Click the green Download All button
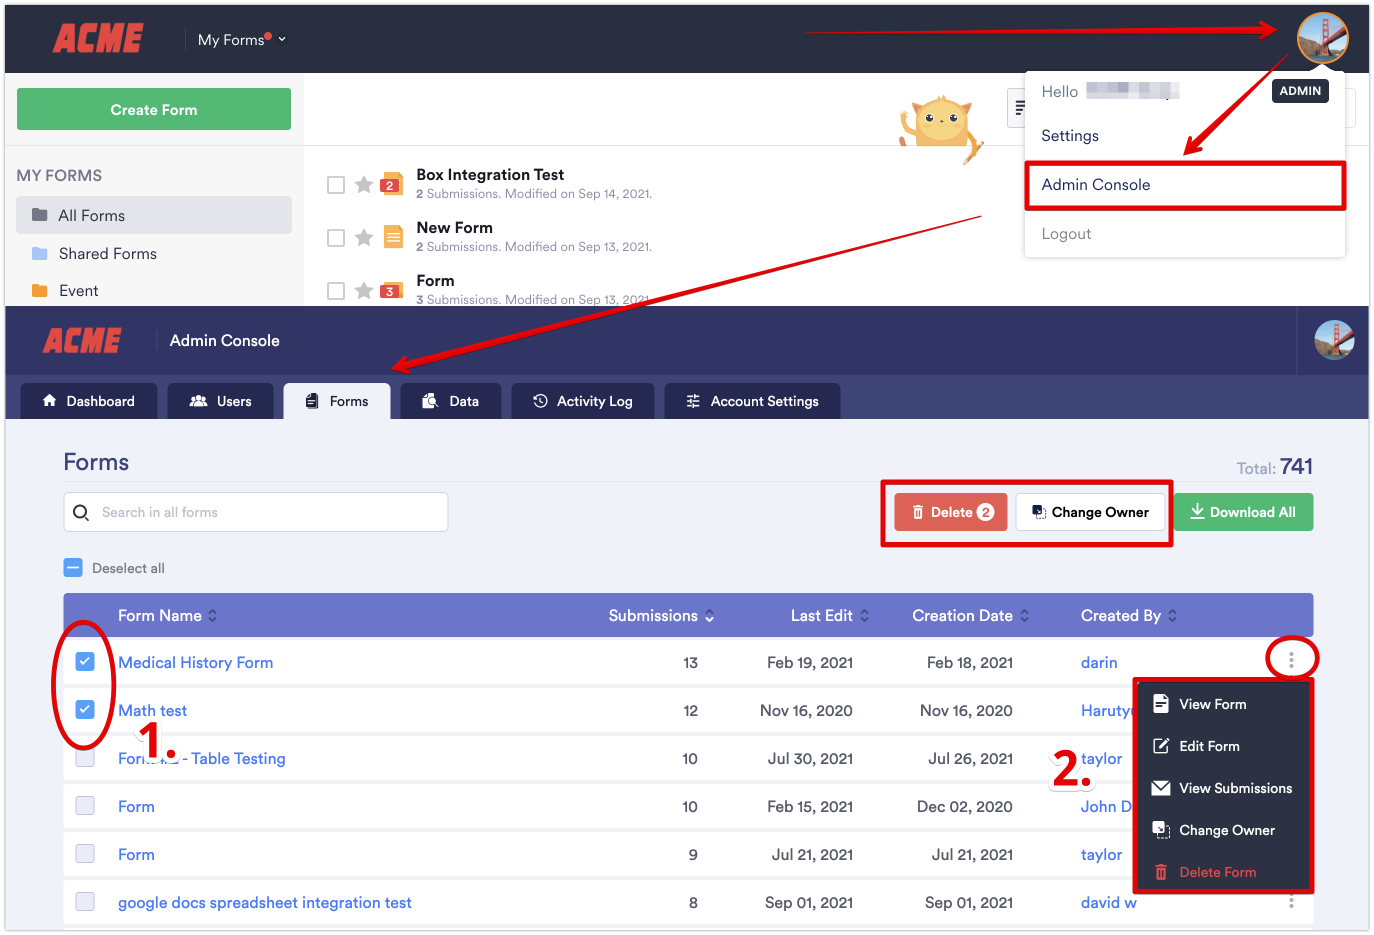Viewport: 1374px width, 935px height. coord(1243,512)
